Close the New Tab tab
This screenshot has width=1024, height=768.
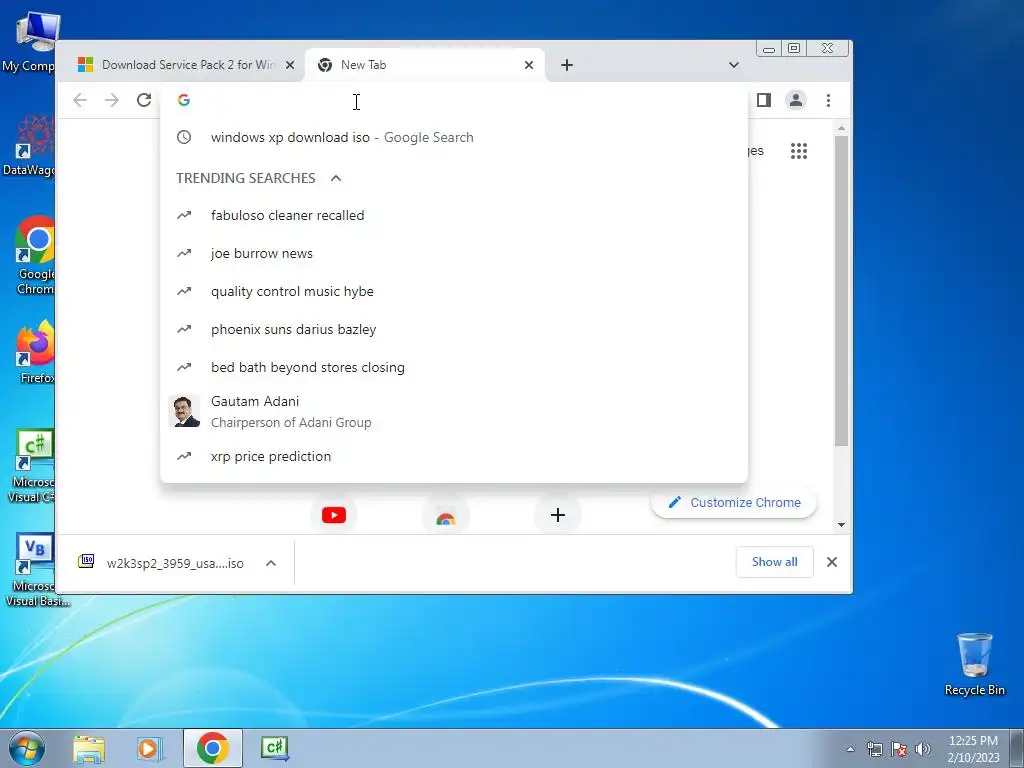529,65
